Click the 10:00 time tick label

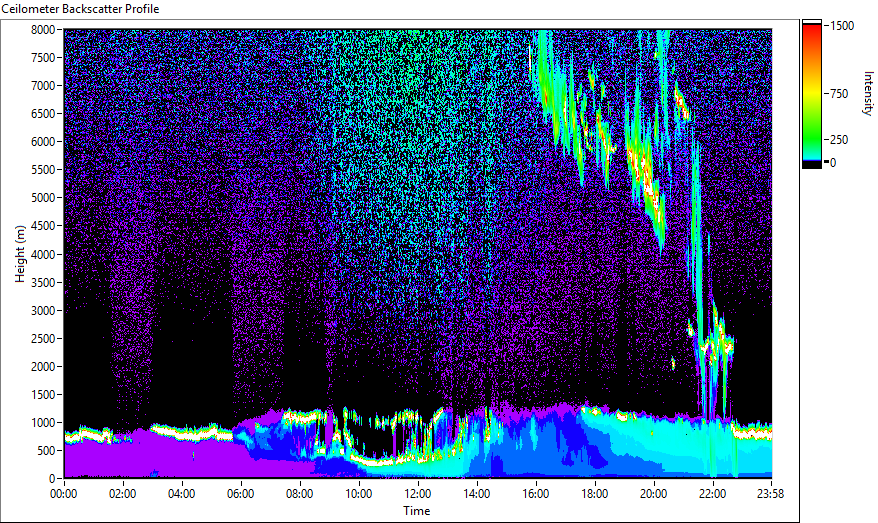359,494
